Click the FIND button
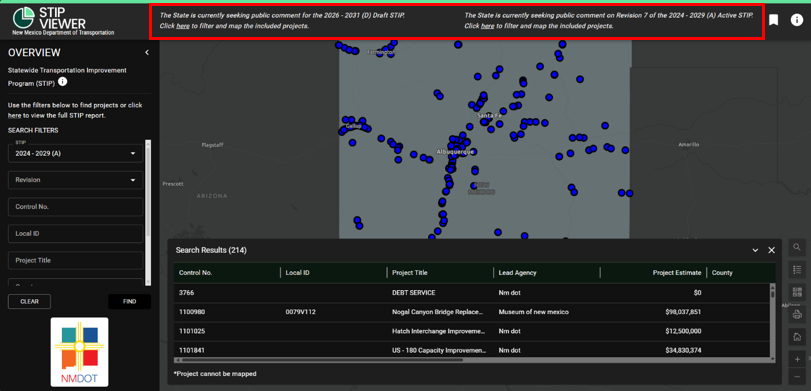The image size is (811, 391). (x=130, y=302)
